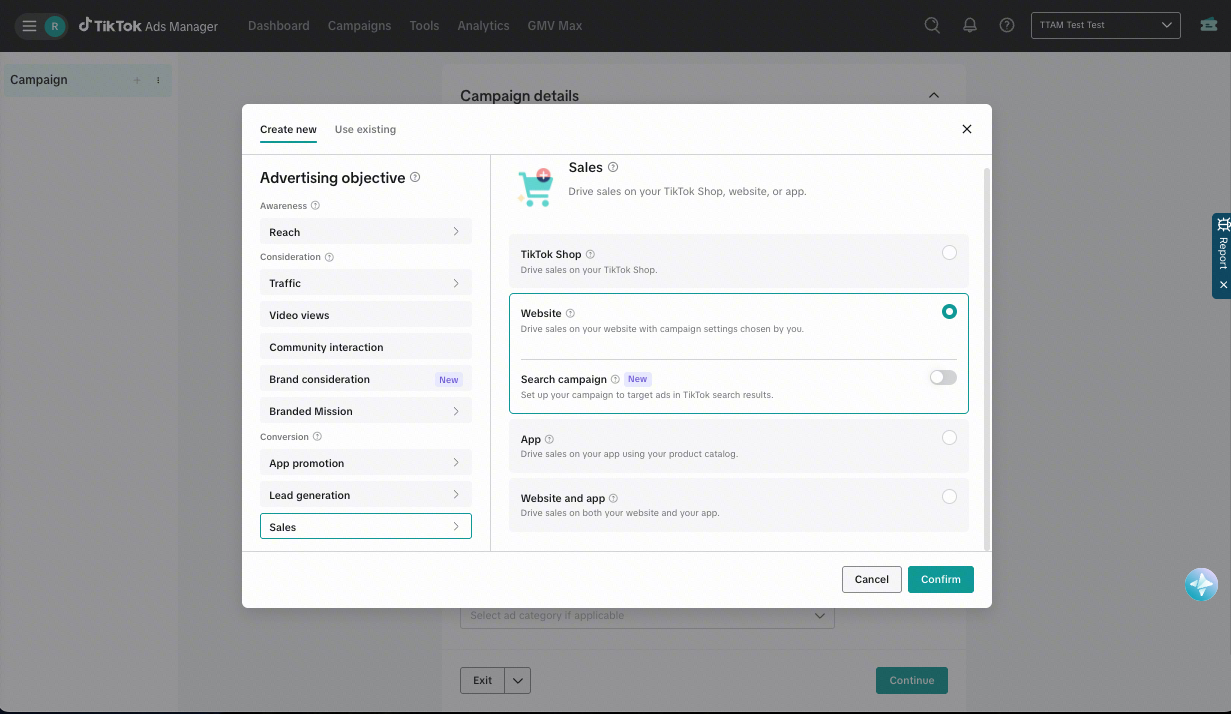Screen dimensions: 1231x714
Task: Add new campaign with plus icon
Action: (137, 80)
